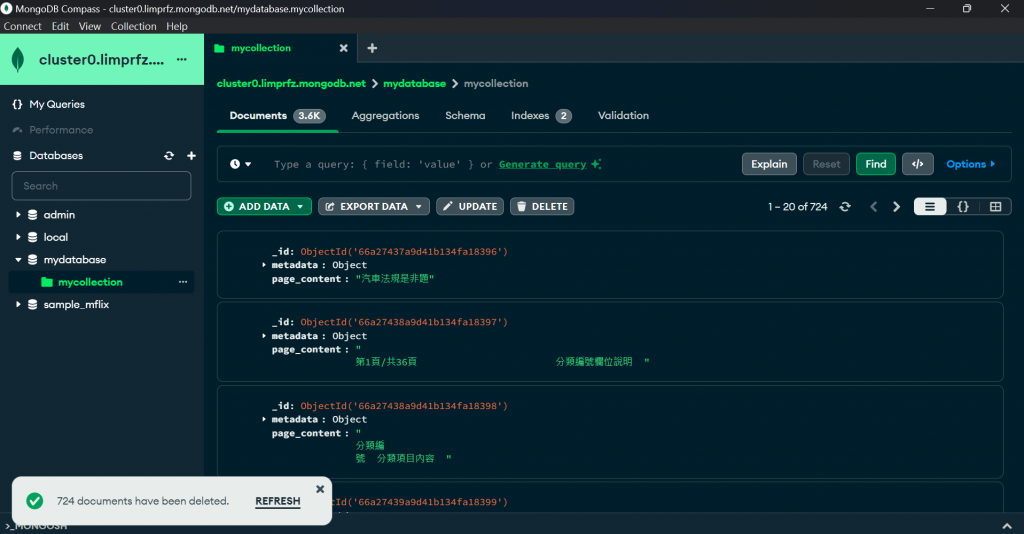Switch to table view
1024x534 pixels.
(x=995, y=206)
